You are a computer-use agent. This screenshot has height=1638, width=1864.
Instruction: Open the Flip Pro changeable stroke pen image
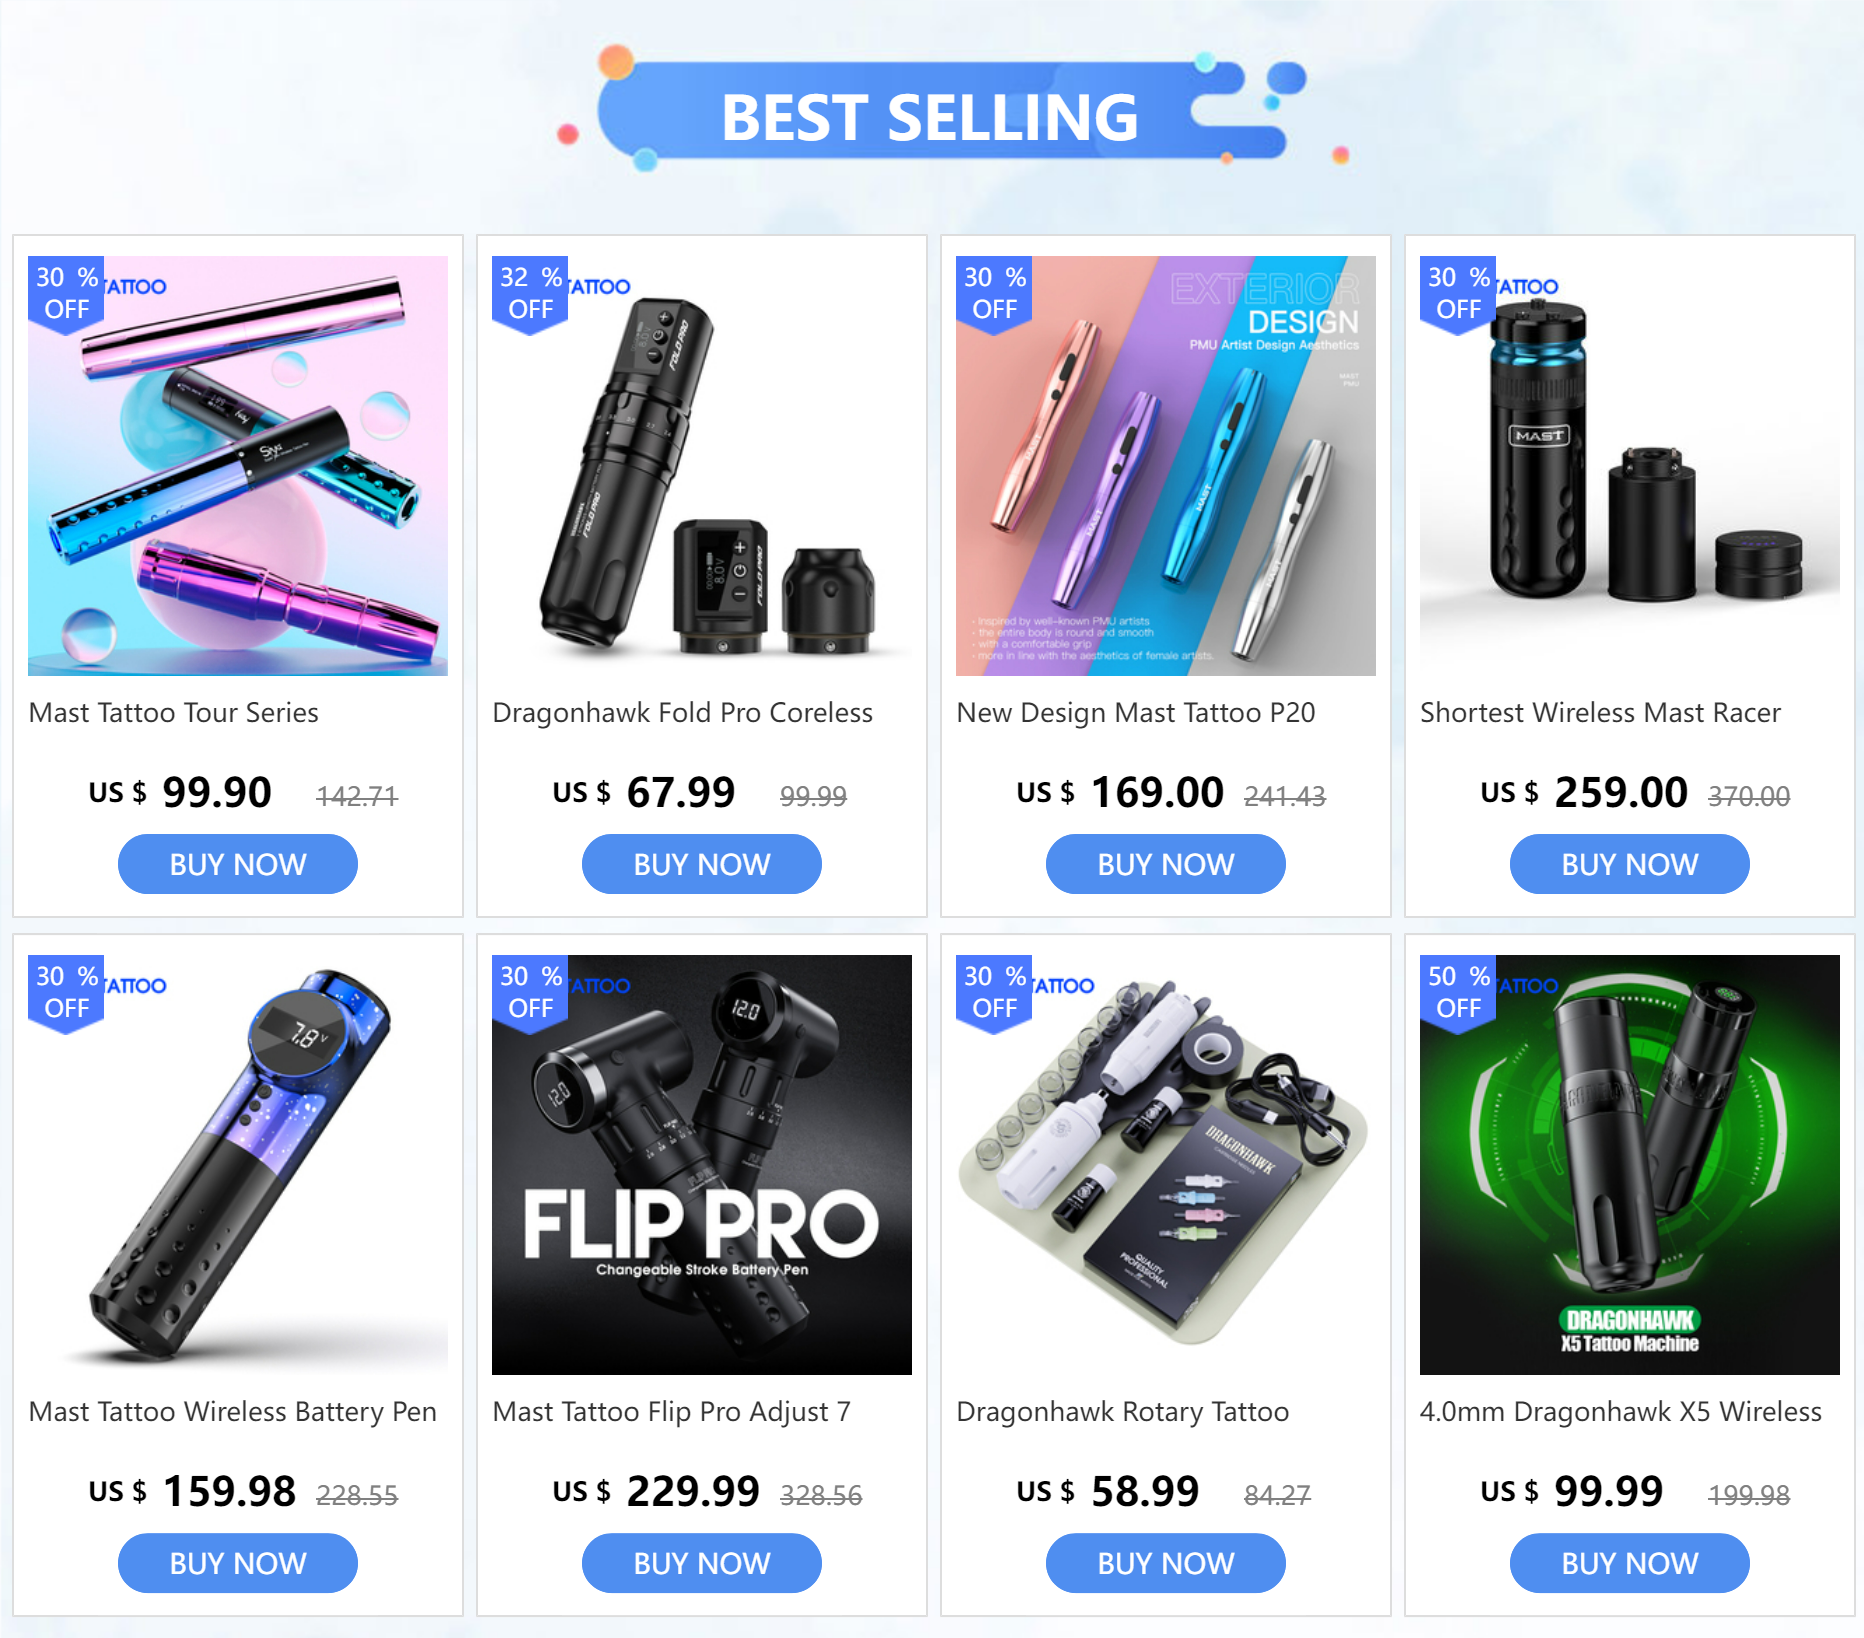click(x=702, y=1165)
